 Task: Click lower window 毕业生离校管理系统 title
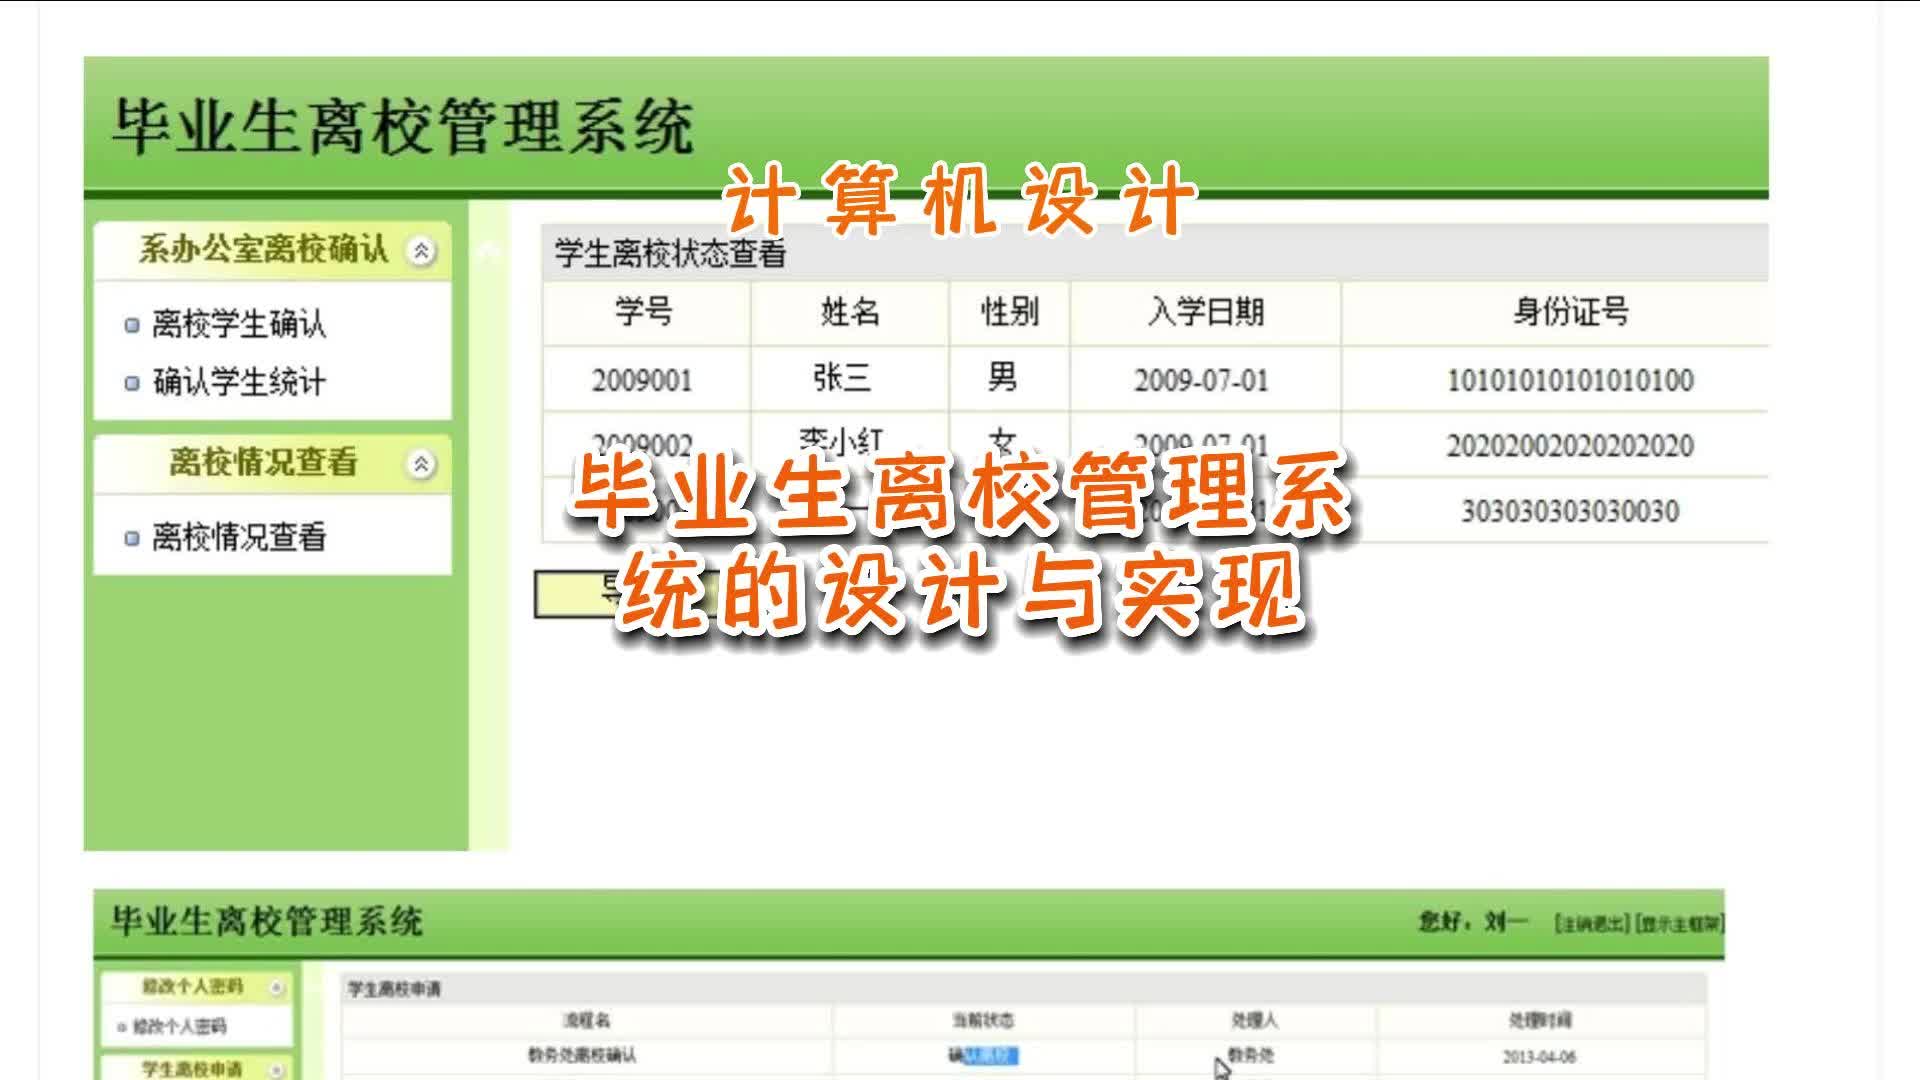tap(267, 921)
